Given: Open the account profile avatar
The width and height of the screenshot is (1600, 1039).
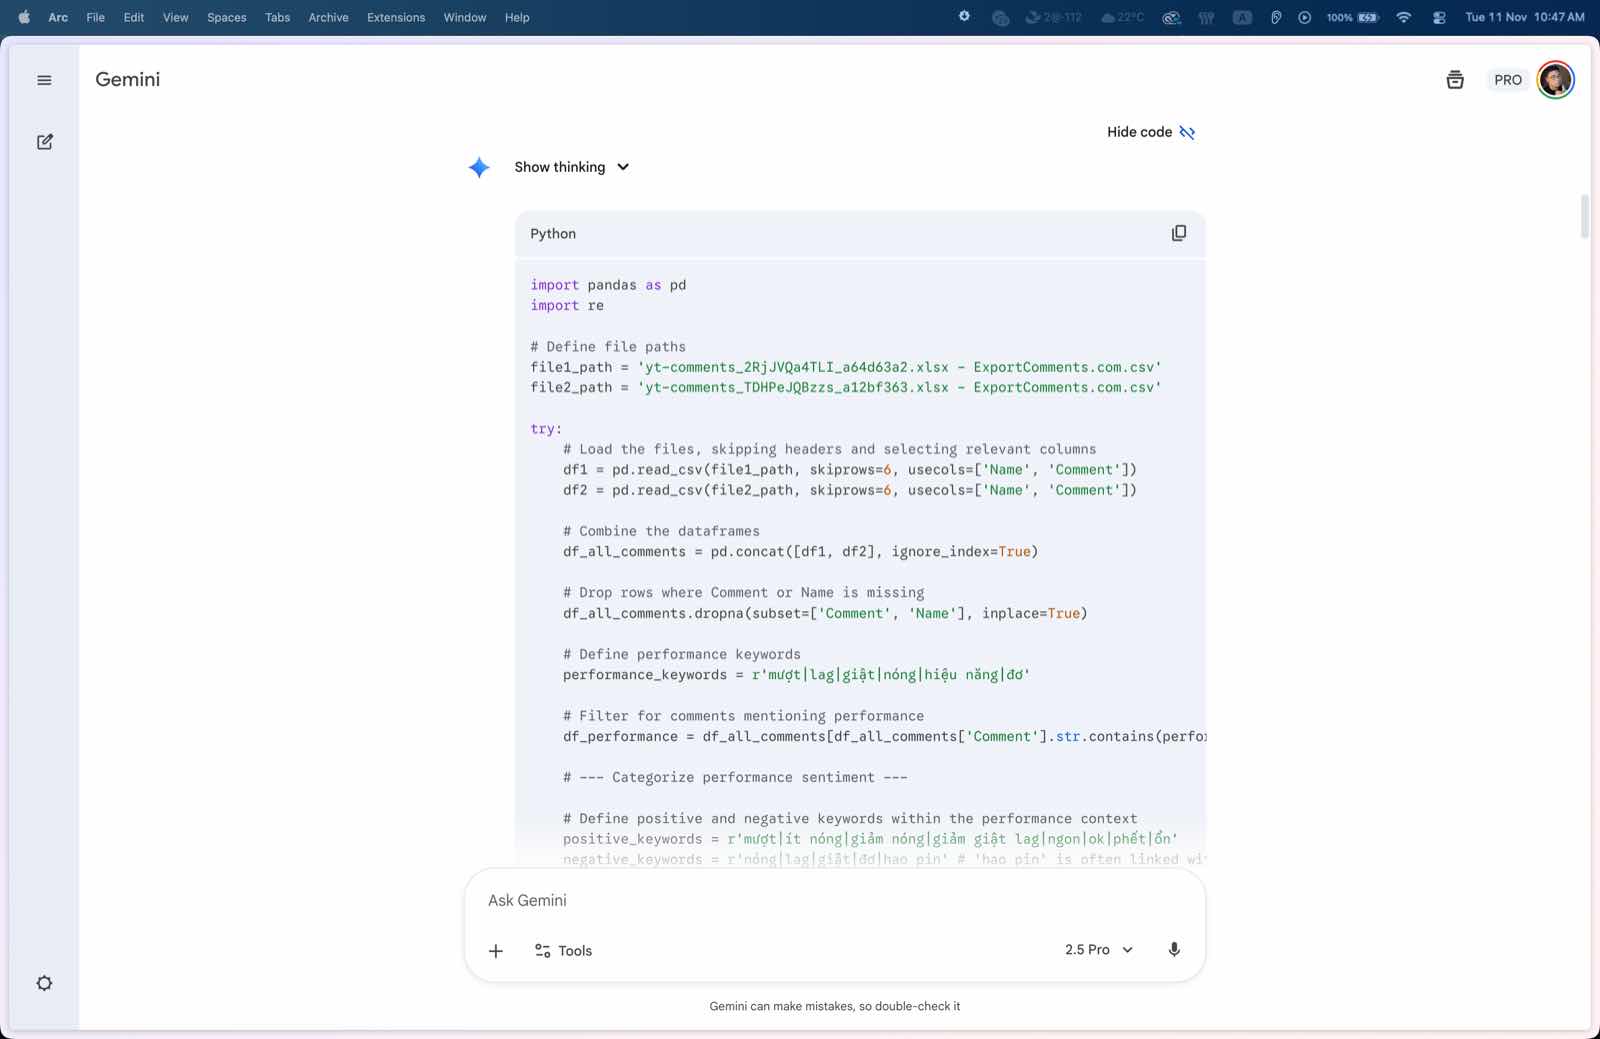Looking at the screenshot, I should pos(1555,80).
